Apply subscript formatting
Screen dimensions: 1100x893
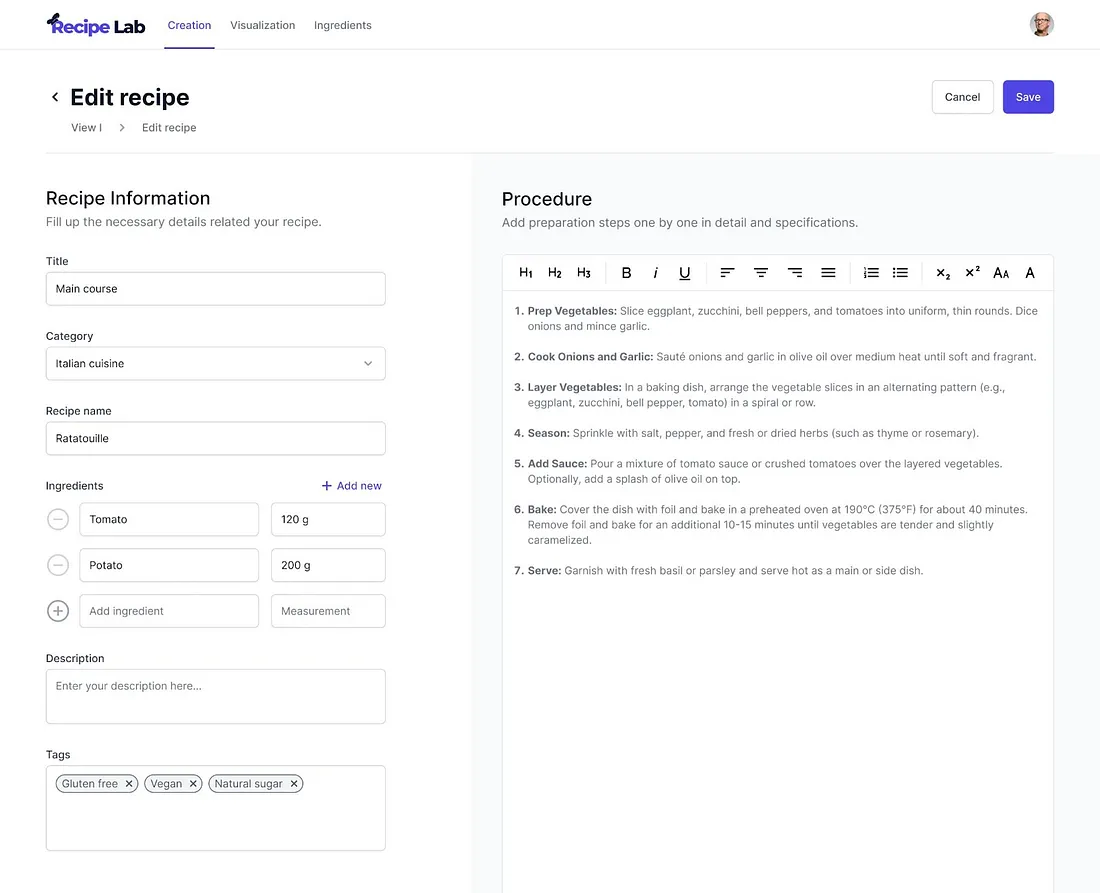943,273
